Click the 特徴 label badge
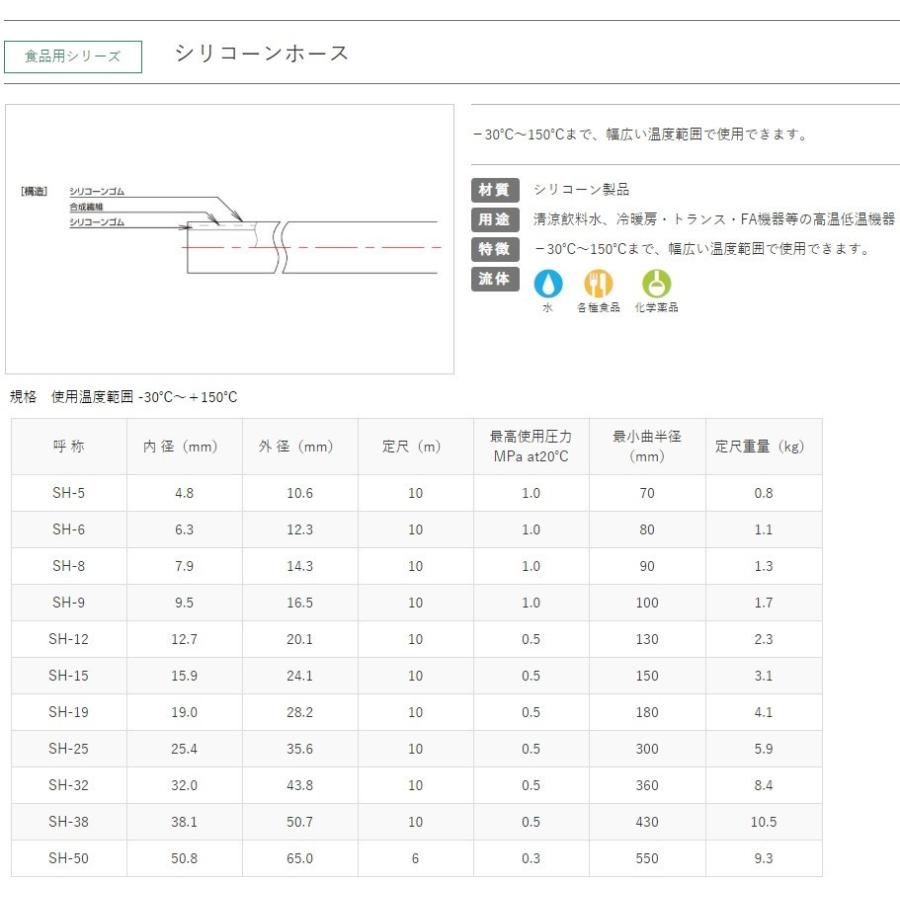This screenshot has height=900, width=900. (494, 249)
